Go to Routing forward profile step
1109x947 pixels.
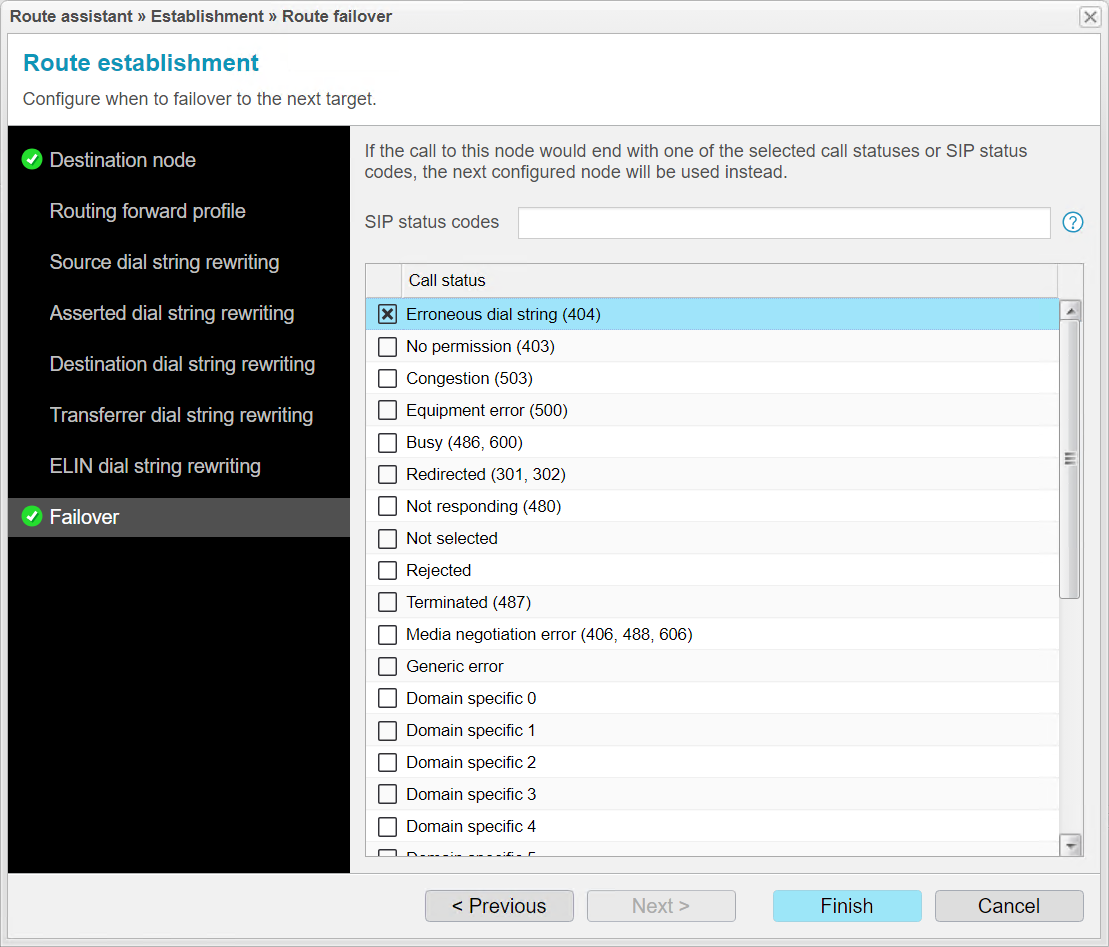click(x=179, y=211)
